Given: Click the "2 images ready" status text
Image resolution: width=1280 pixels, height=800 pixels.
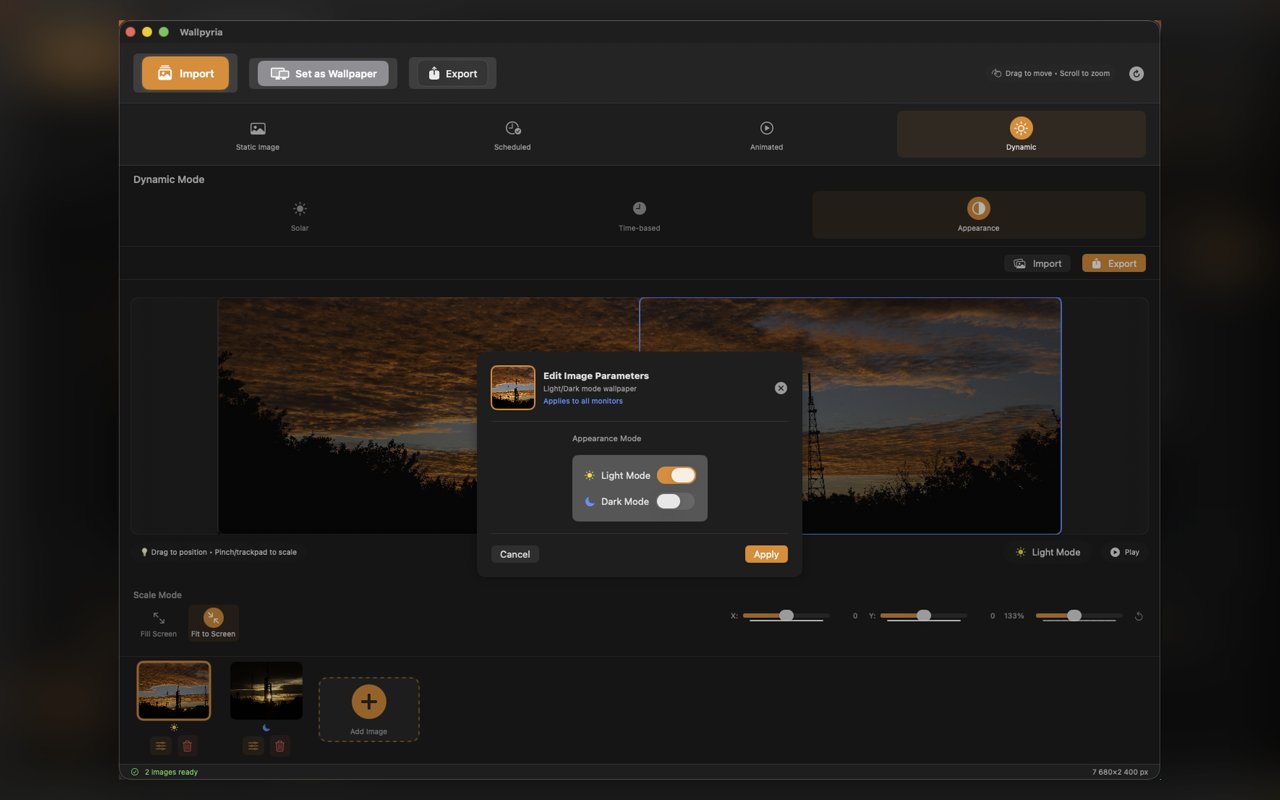Looking at the screenshot, I should point(171,772).
